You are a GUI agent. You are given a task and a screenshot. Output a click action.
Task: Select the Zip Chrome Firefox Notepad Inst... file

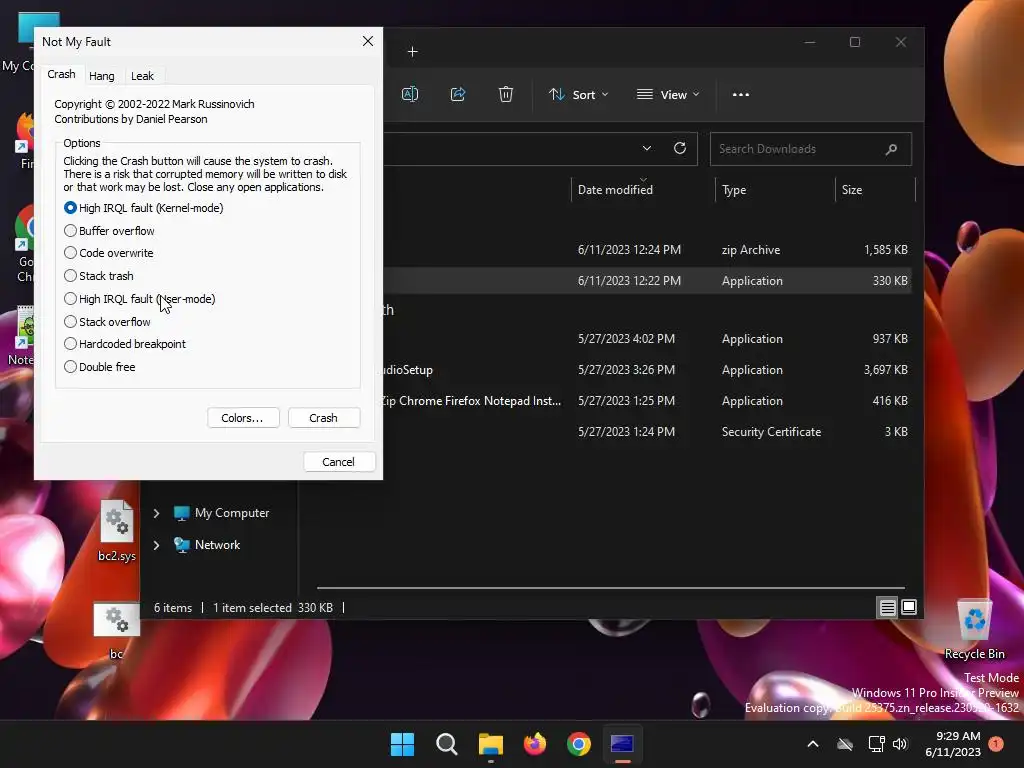click(647, 400)
